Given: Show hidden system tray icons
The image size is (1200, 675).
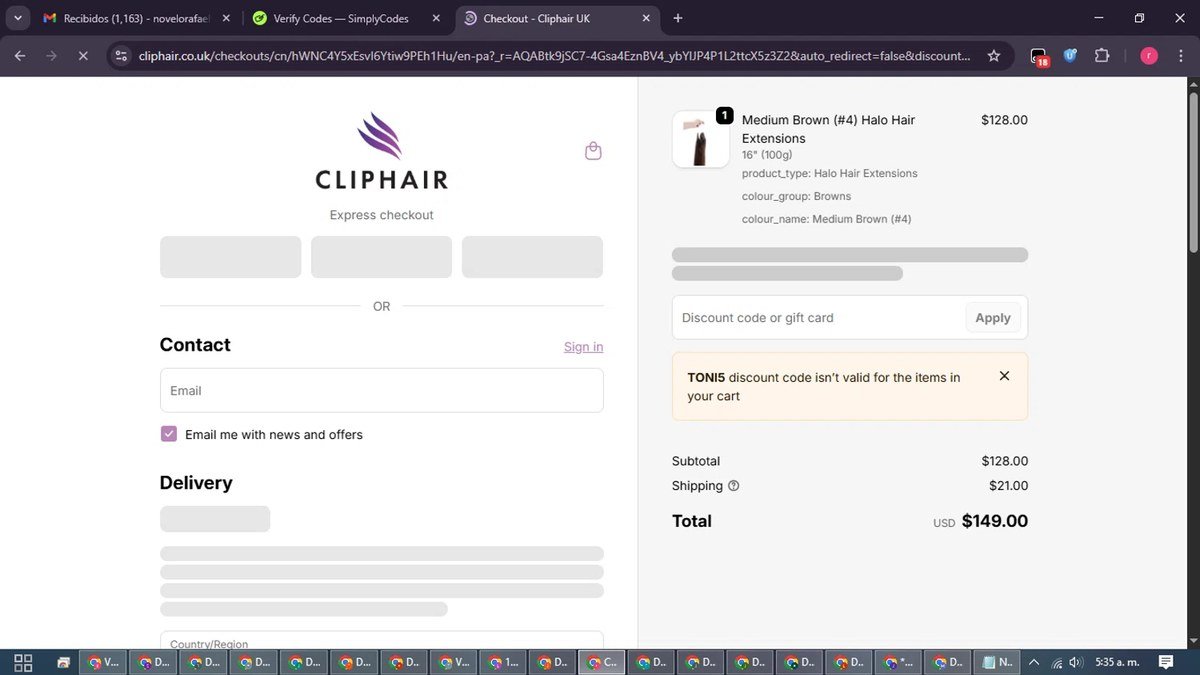Looking at the screenshot, I should point(1034,662).
